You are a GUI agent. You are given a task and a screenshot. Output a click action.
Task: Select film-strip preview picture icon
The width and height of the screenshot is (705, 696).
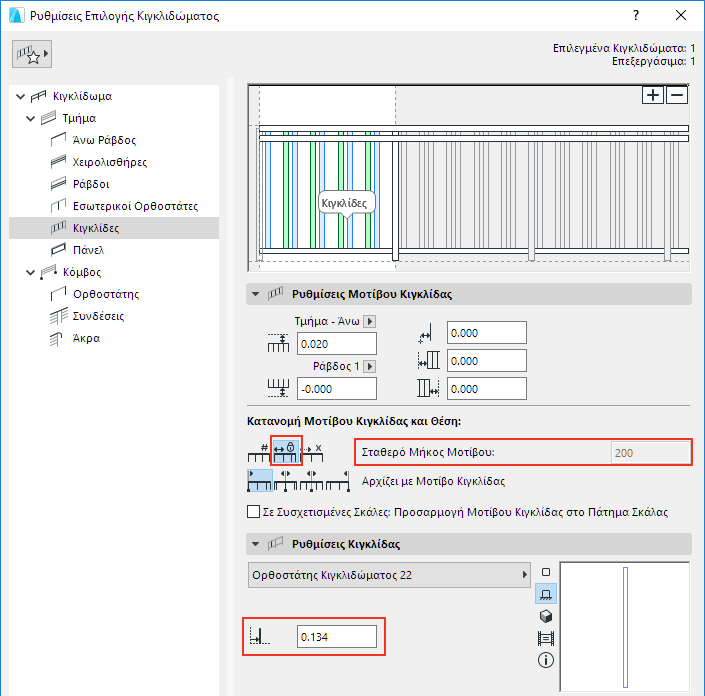pos(546,638)
